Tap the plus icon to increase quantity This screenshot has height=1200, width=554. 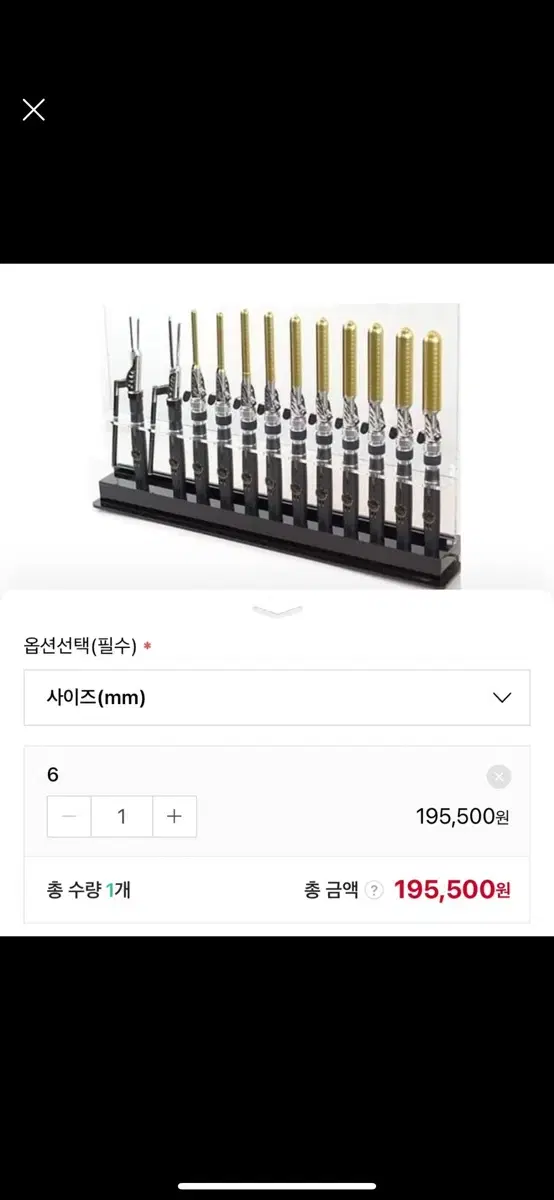coord(174,816)
